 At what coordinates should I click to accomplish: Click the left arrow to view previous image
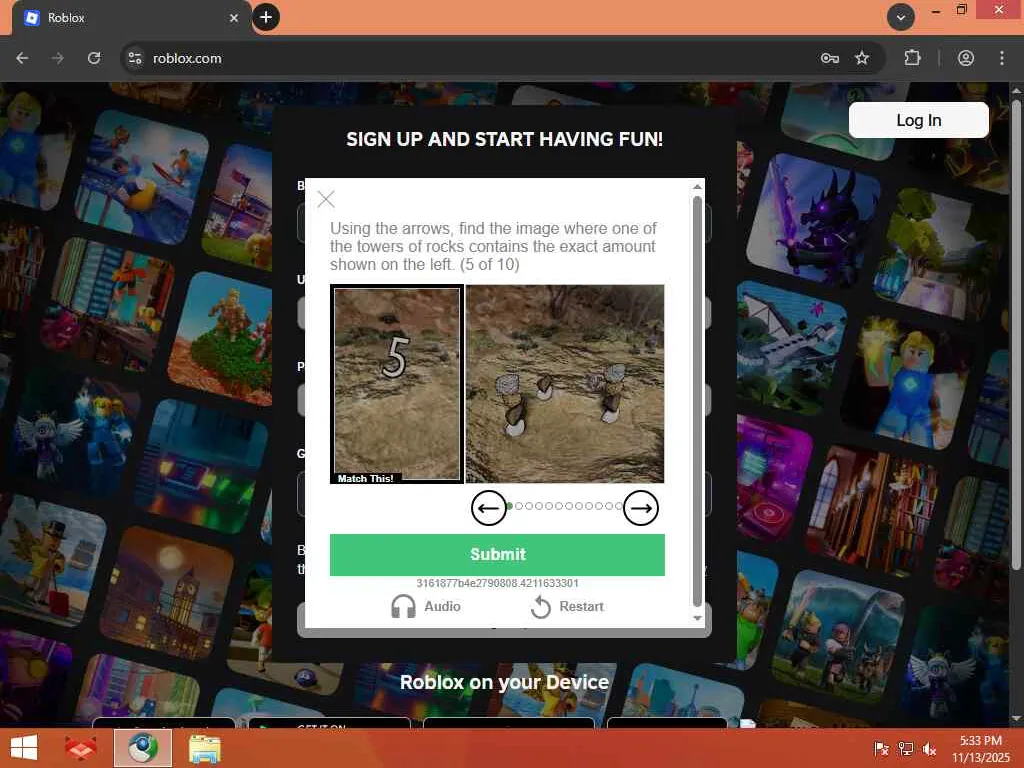(488, 508)
